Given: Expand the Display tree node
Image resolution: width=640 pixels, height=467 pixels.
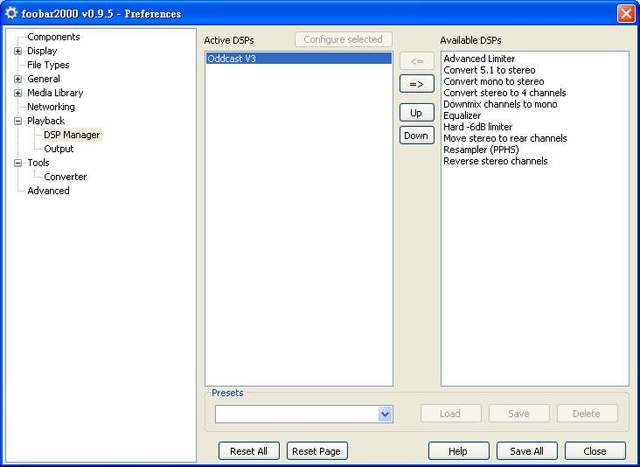Looking at the screenshot, I should coord(18,51).
